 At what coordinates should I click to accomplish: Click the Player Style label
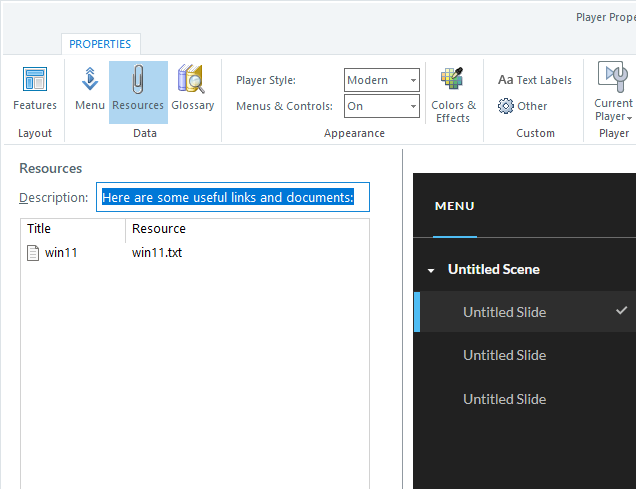pos(266,80)
